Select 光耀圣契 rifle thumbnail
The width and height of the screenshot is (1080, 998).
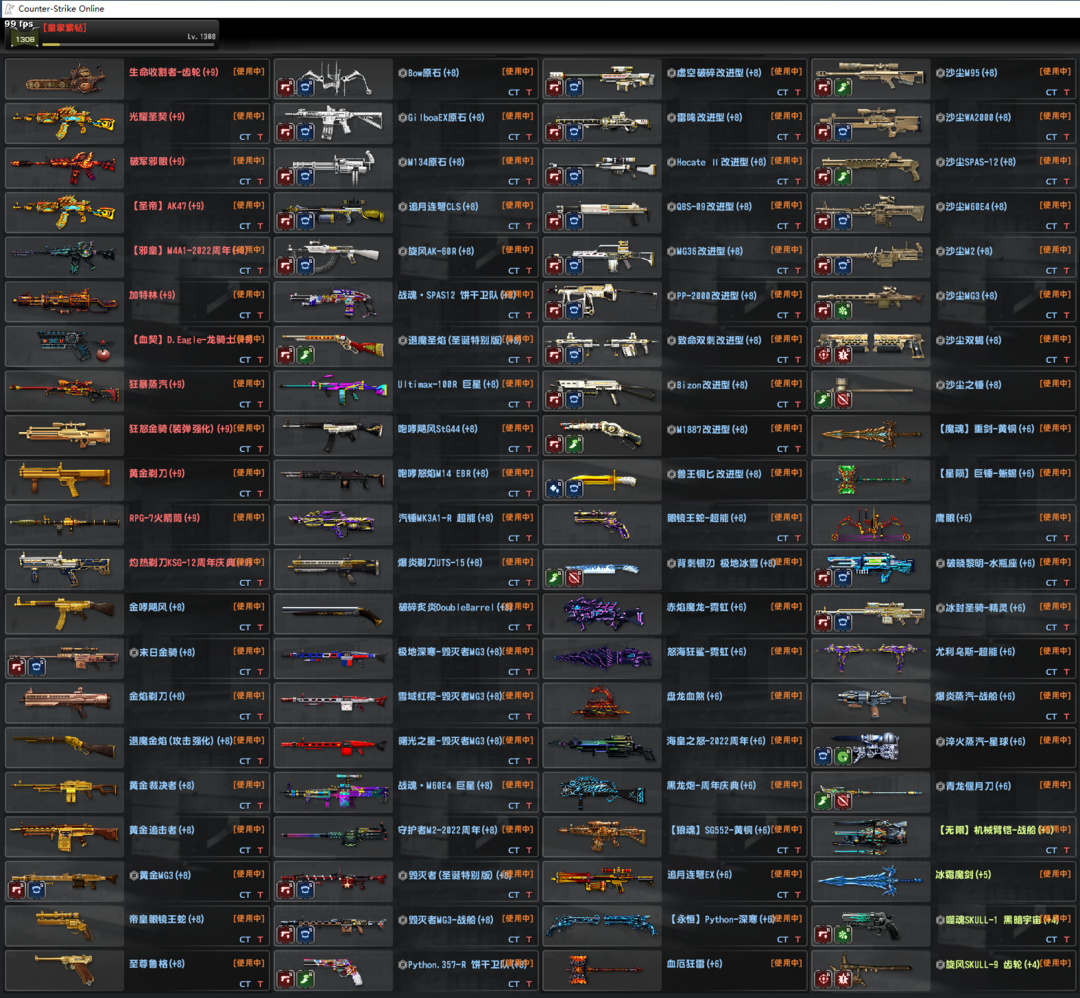[x=65, y=123]
